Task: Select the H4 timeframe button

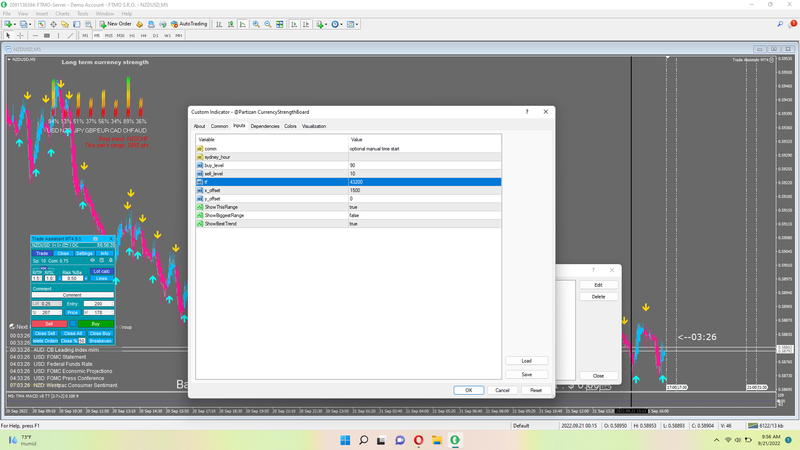Action: click(144, 35)
